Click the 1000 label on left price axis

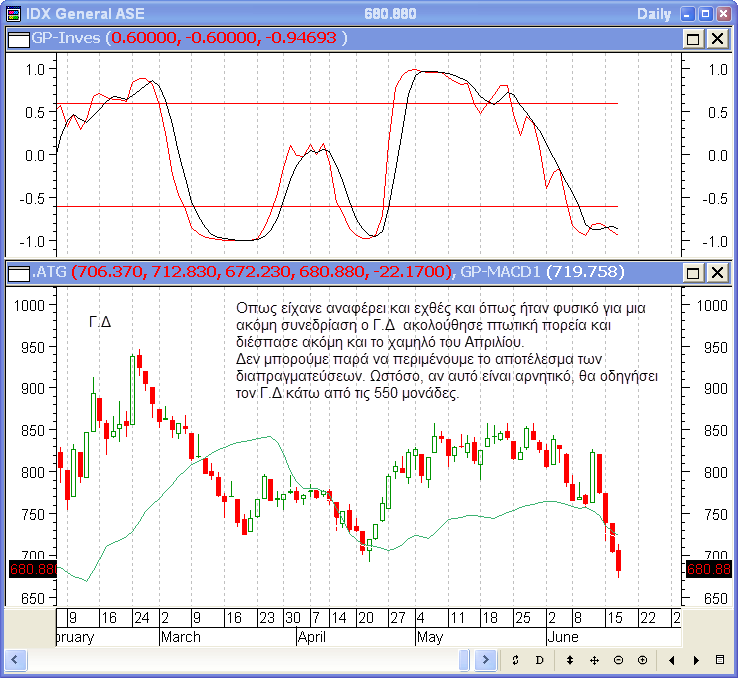pyautogui.click(x=29, y=306)
